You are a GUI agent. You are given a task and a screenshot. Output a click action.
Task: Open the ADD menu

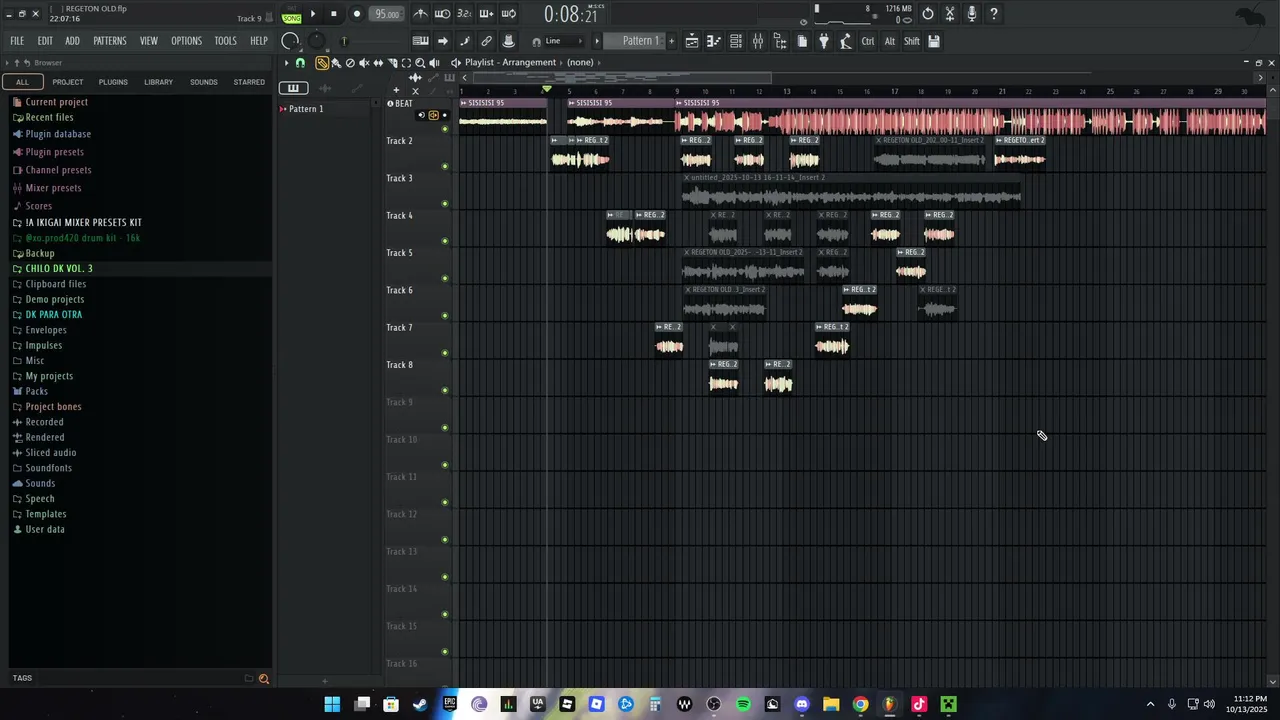click(x=73, y=41)
